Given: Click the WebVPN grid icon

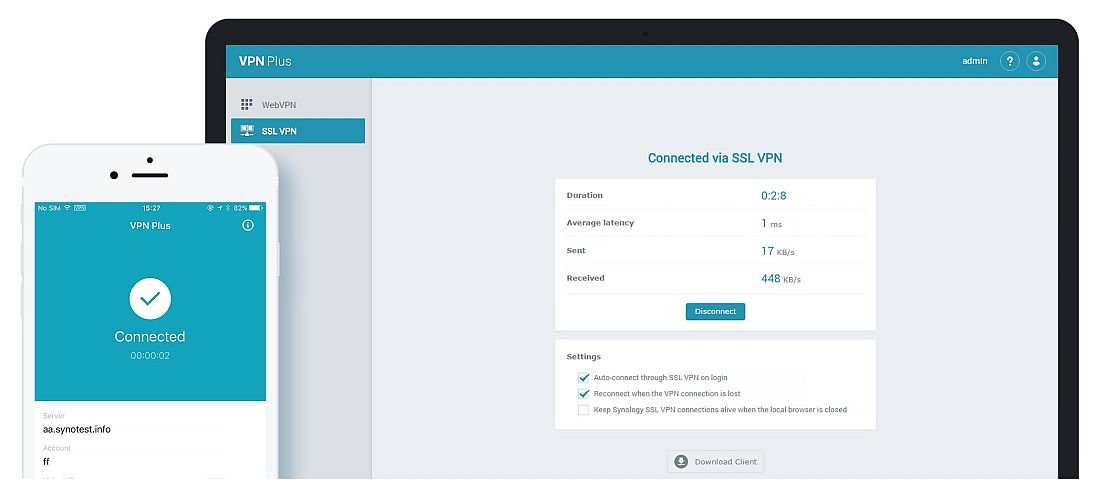Looking at the screenshot, I should tap(246, 105).
